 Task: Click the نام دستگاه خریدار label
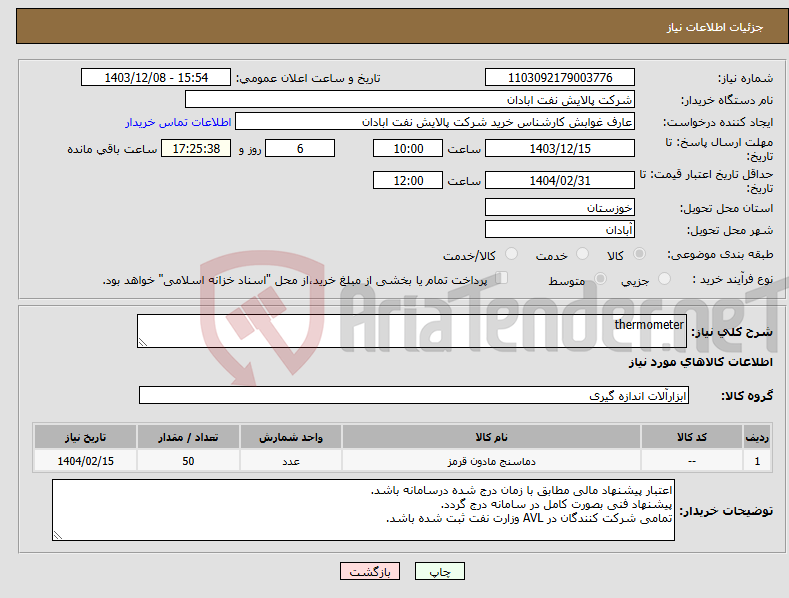click(727, 101)
